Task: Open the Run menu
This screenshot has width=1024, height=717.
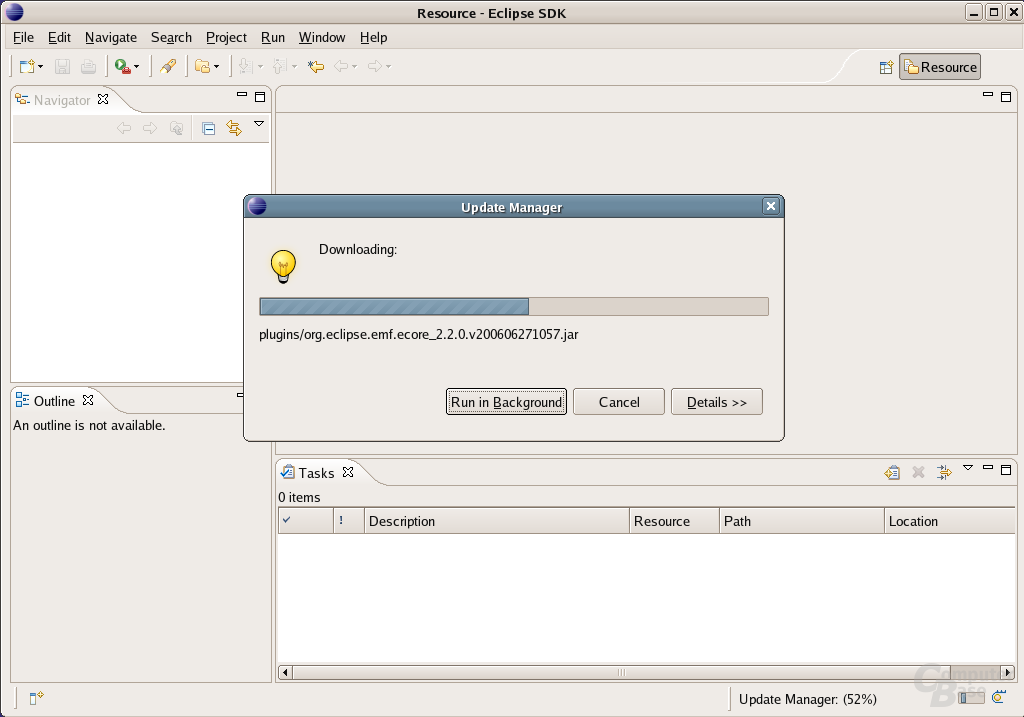Action: [x=273, y=37]
